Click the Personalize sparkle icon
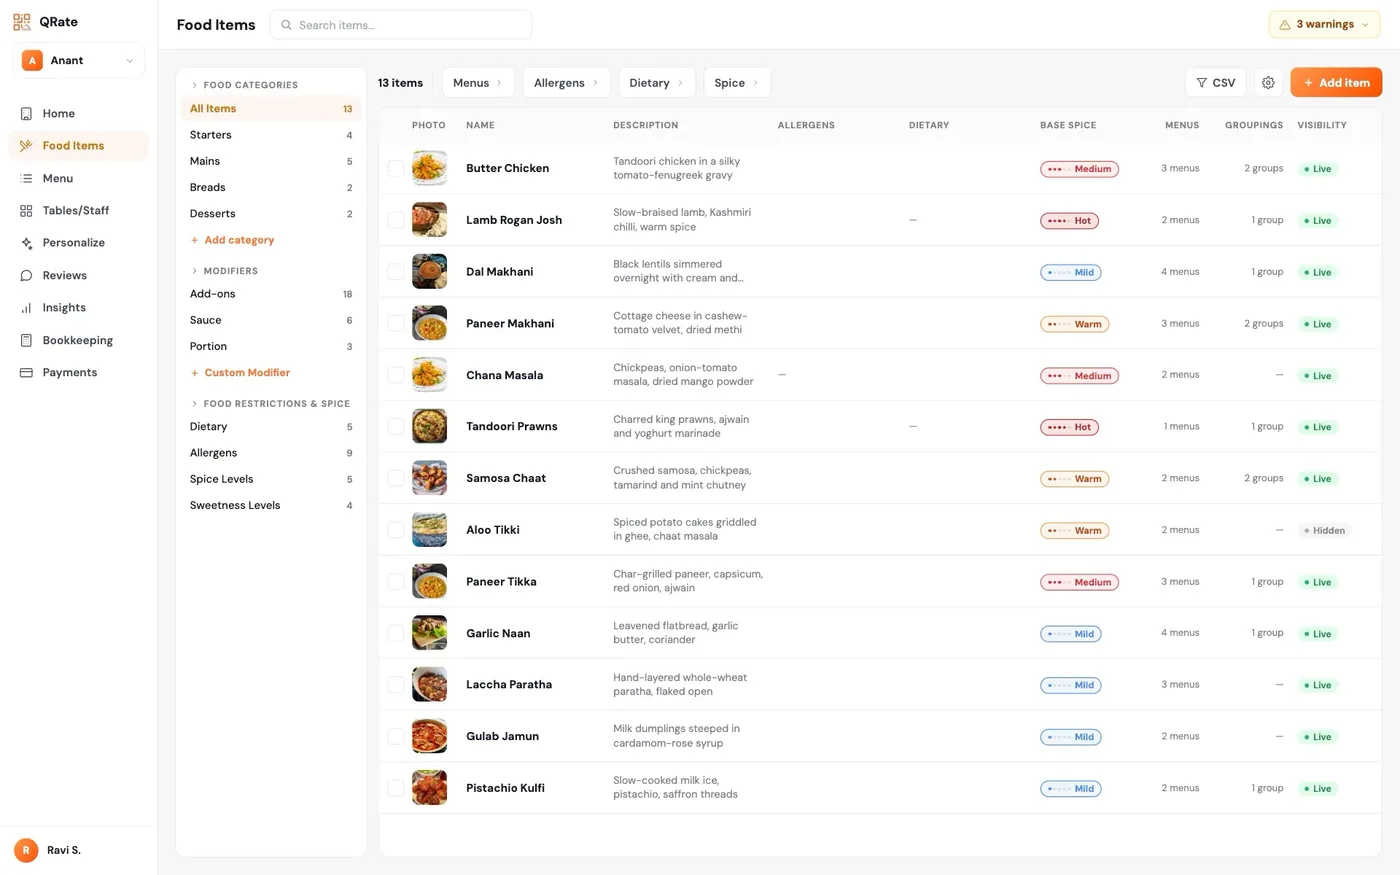 (26, 243)
